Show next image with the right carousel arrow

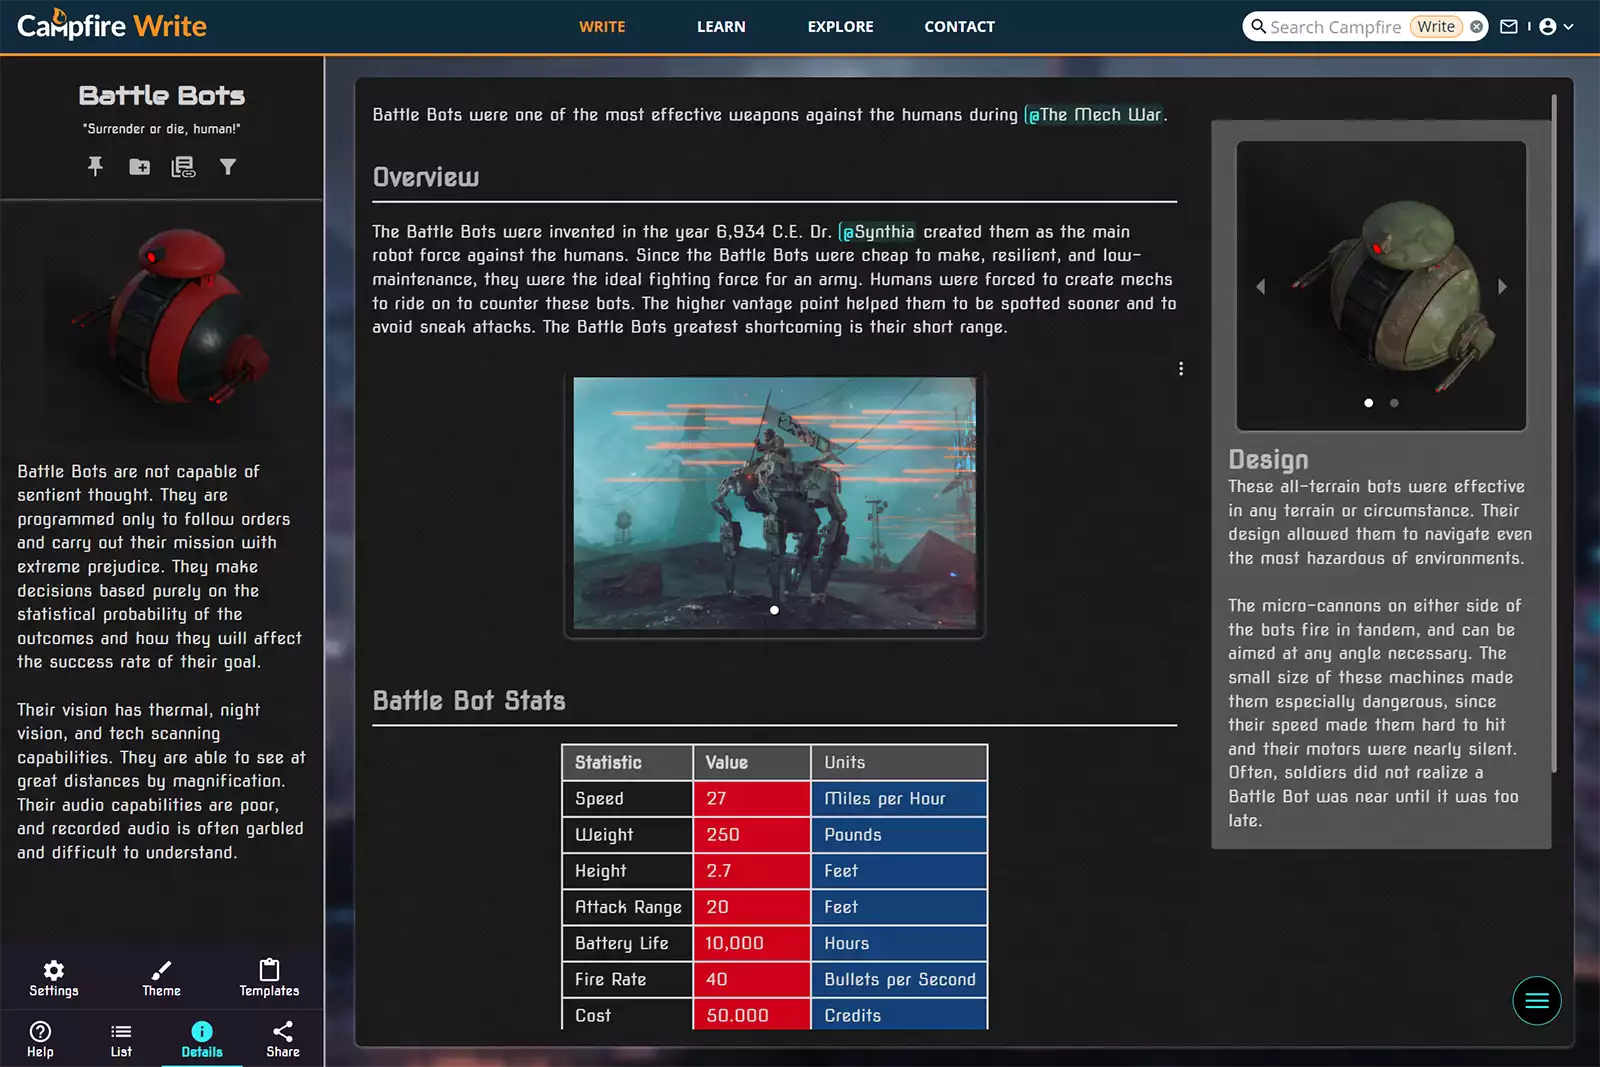[x=1503, y=286]
